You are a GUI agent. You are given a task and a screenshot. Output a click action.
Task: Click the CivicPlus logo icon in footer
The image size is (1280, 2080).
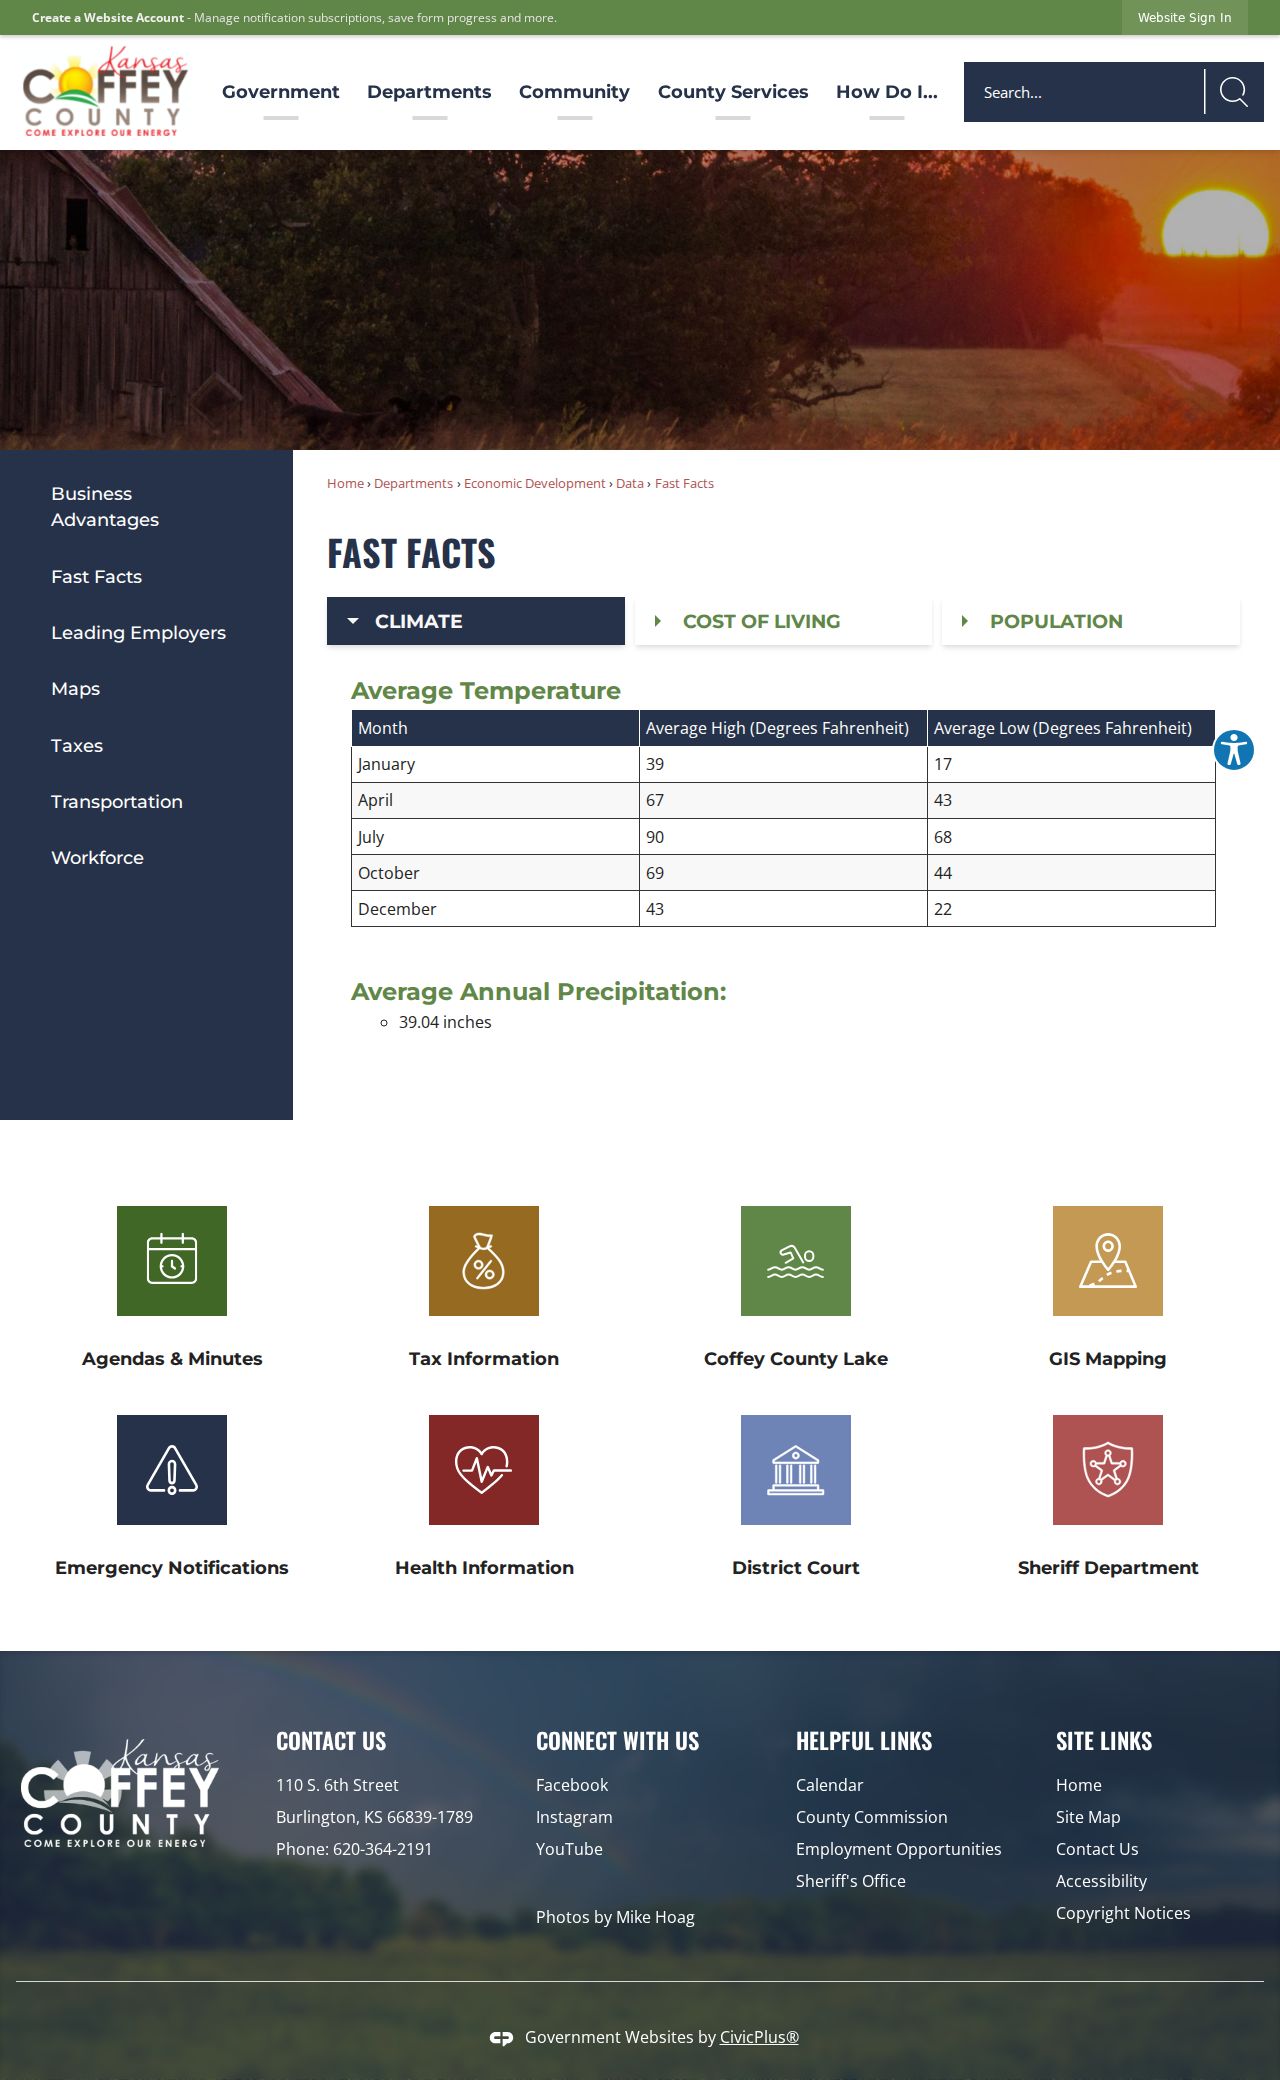501,2038
